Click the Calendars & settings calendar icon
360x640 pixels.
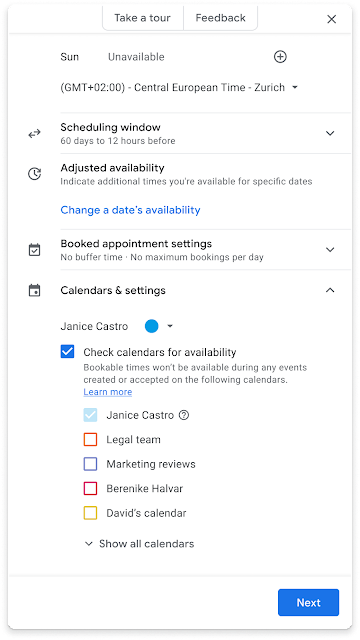pos(35,291)
